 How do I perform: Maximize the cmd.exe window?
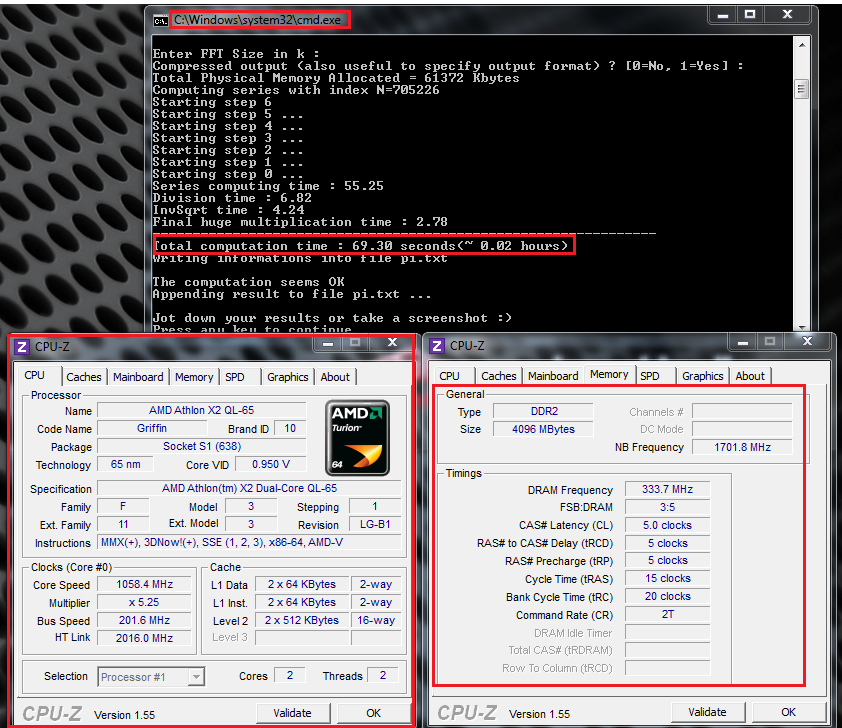tap(750, 15)
